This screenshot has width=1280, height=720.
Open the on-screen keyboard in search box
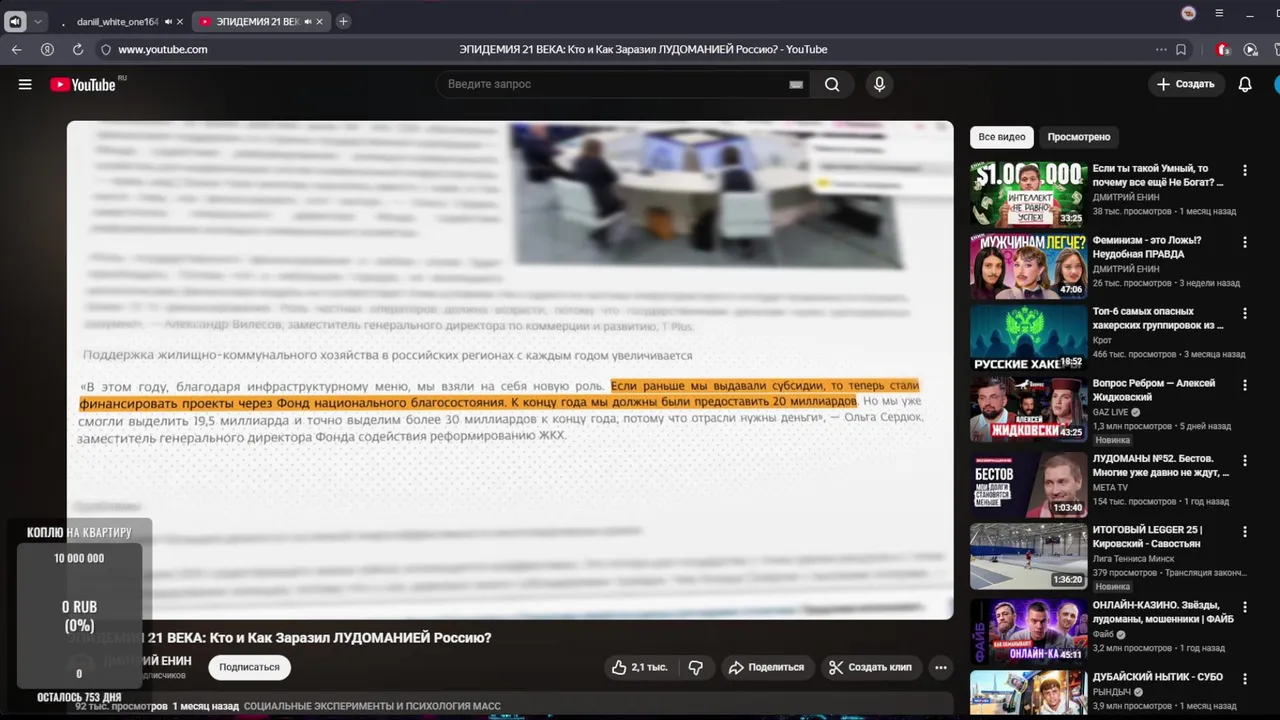[x=796, y=85]
